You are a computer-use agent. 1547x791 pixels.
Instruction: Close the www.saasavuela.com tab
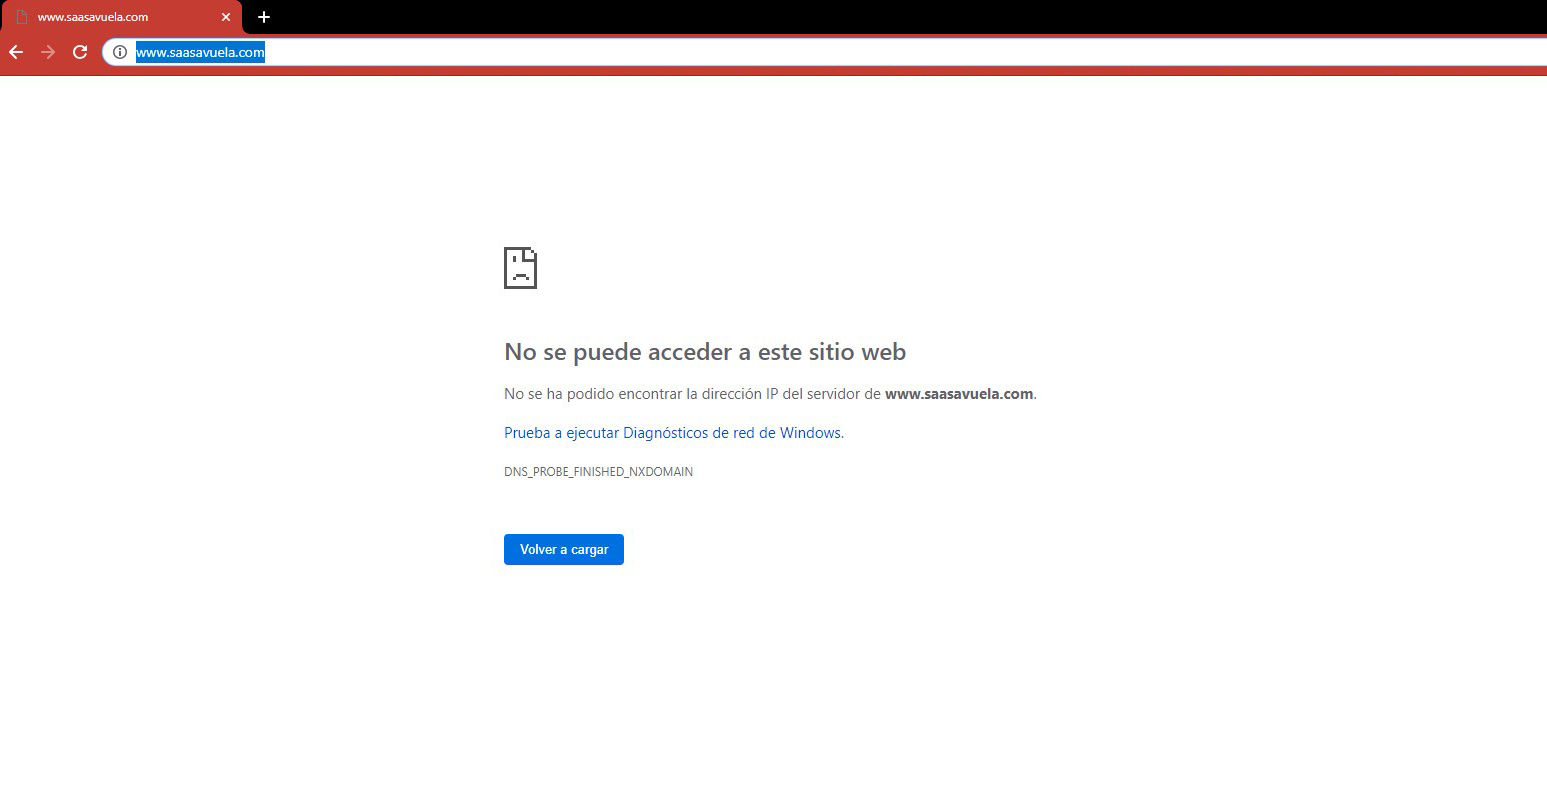point(226,17)
